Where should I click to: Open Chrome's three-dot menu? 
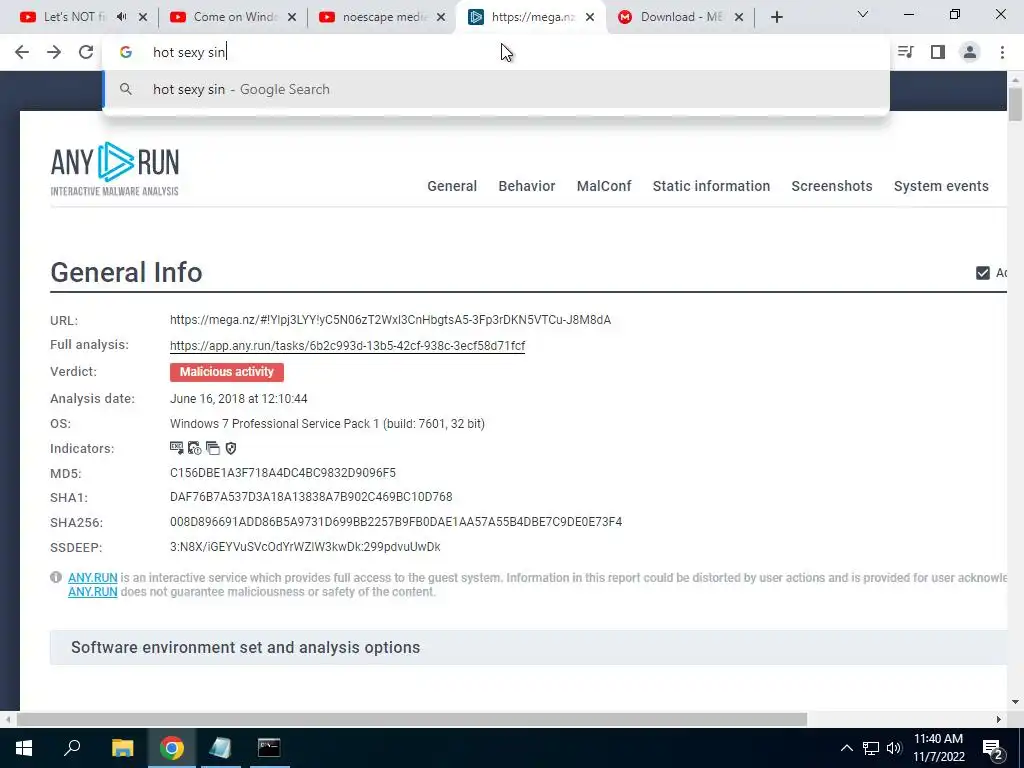1002,52
